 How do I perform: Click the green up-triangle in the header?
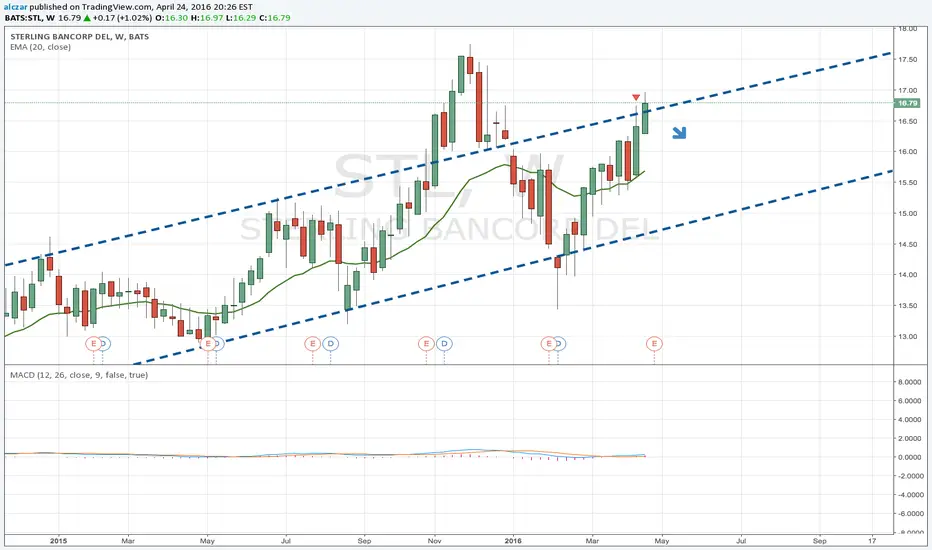pos(87,18)
